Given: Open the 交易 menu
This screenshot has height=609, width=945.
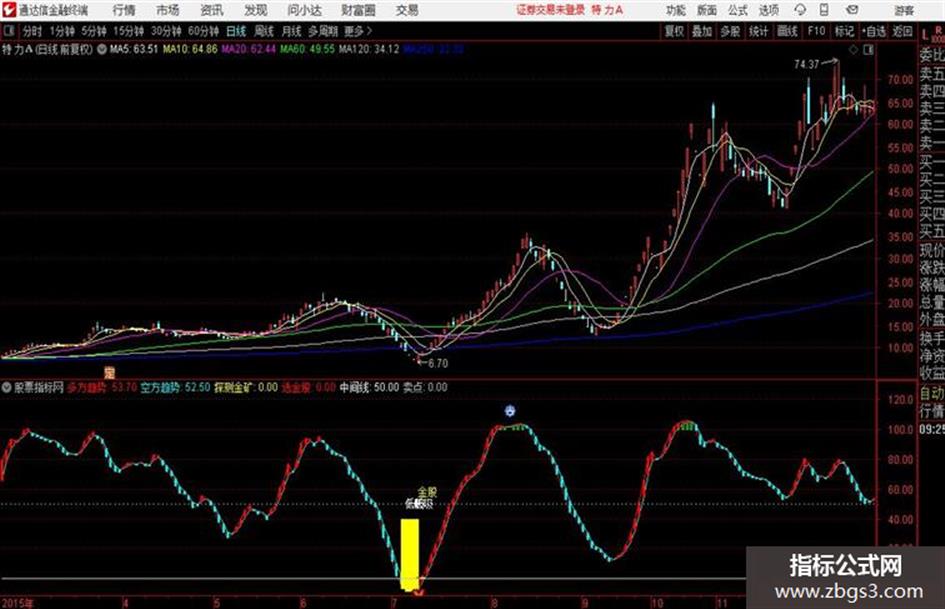Looking at the screenshot, I should click(x=407, y=10).
